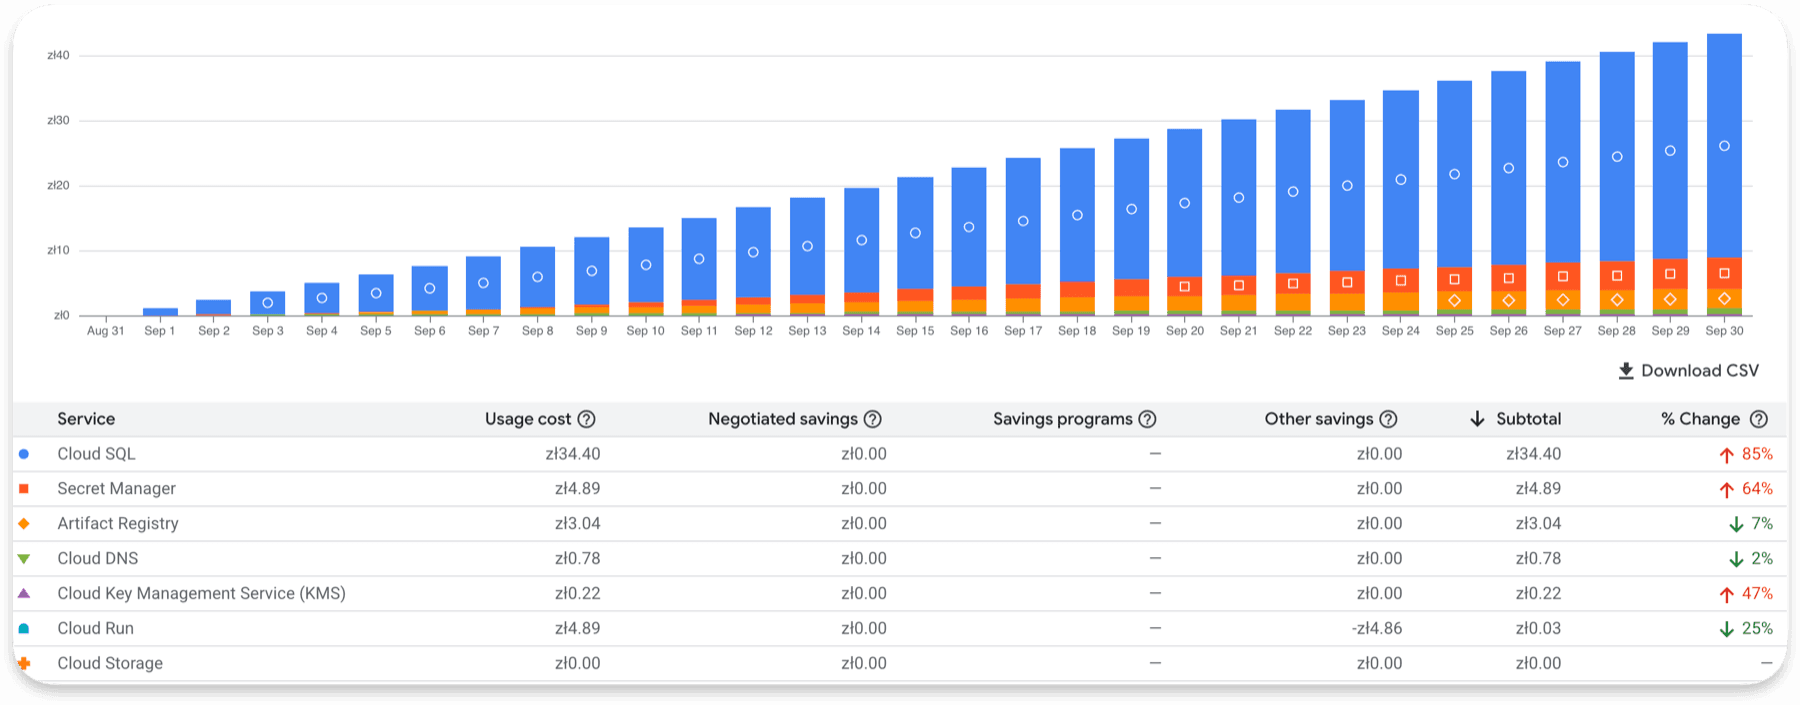Image resolution: width=1800 pixels, height=705 pixels.
Task: Click the Other savings column header
Action: click(1319, 419)
